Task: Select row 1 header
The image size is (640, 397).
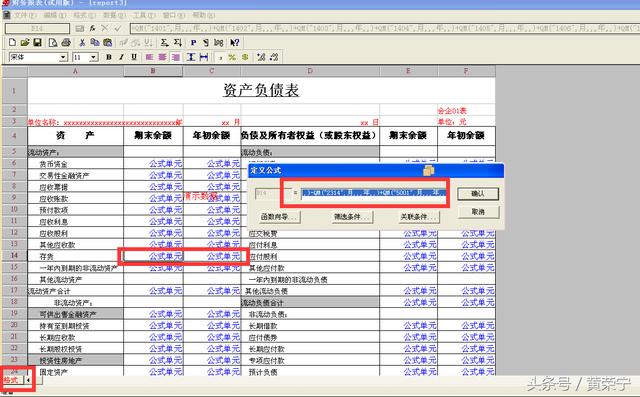Action: (14, 91)
